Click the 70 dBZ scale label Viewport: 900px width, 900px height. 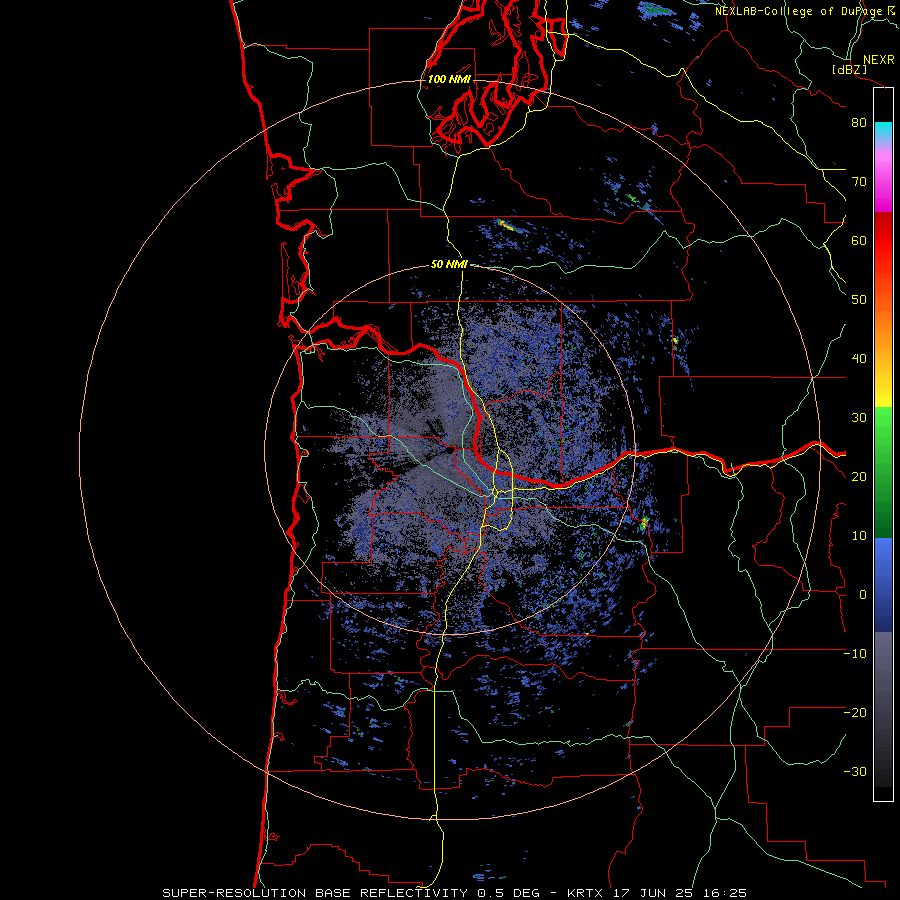pyautogui.click(x=859, y=182)
